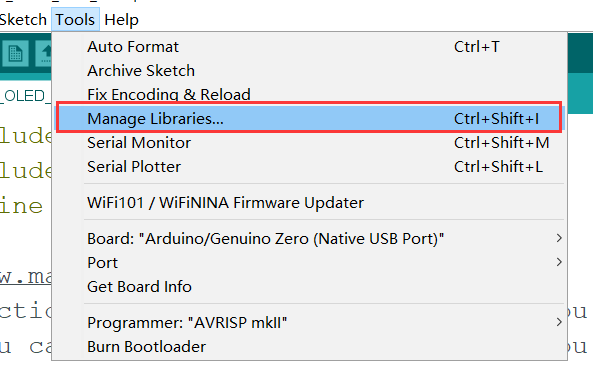Choose Get Board Info
Image resolution: width=593 pixels, height=371 pixels.
point(309,286)
